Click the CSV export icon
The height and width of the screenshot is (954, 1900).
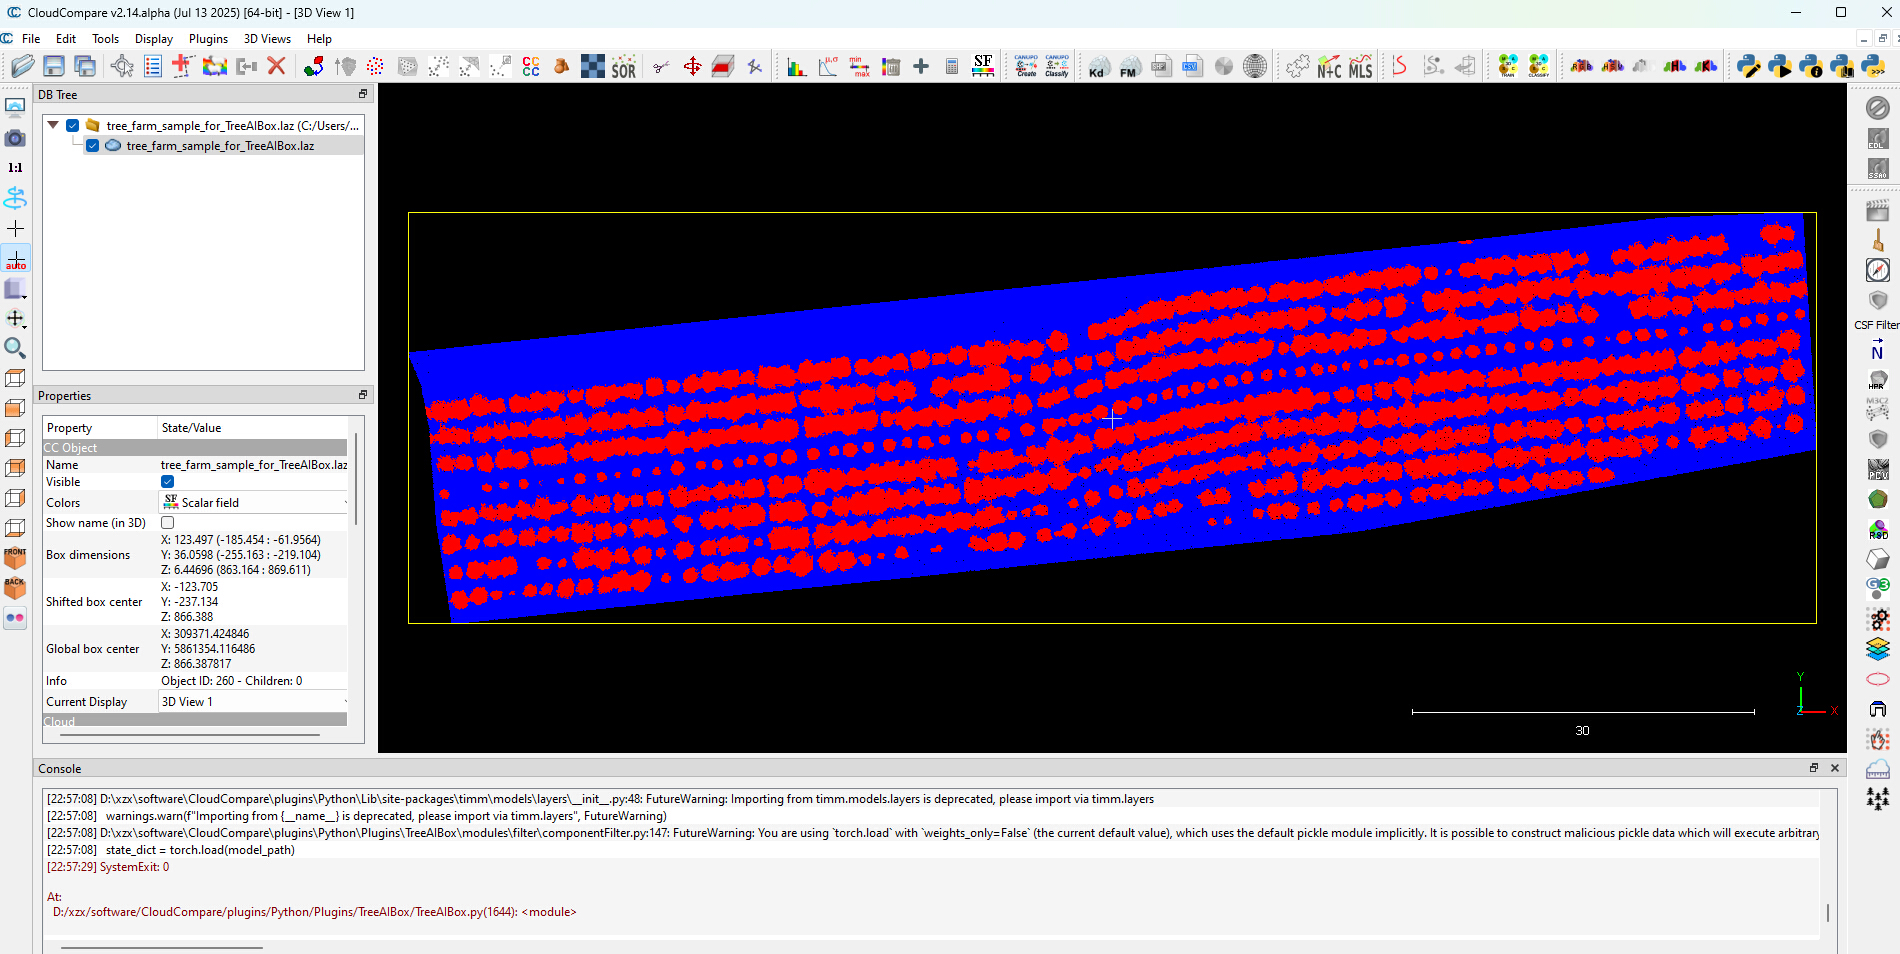pos(1192,66)
